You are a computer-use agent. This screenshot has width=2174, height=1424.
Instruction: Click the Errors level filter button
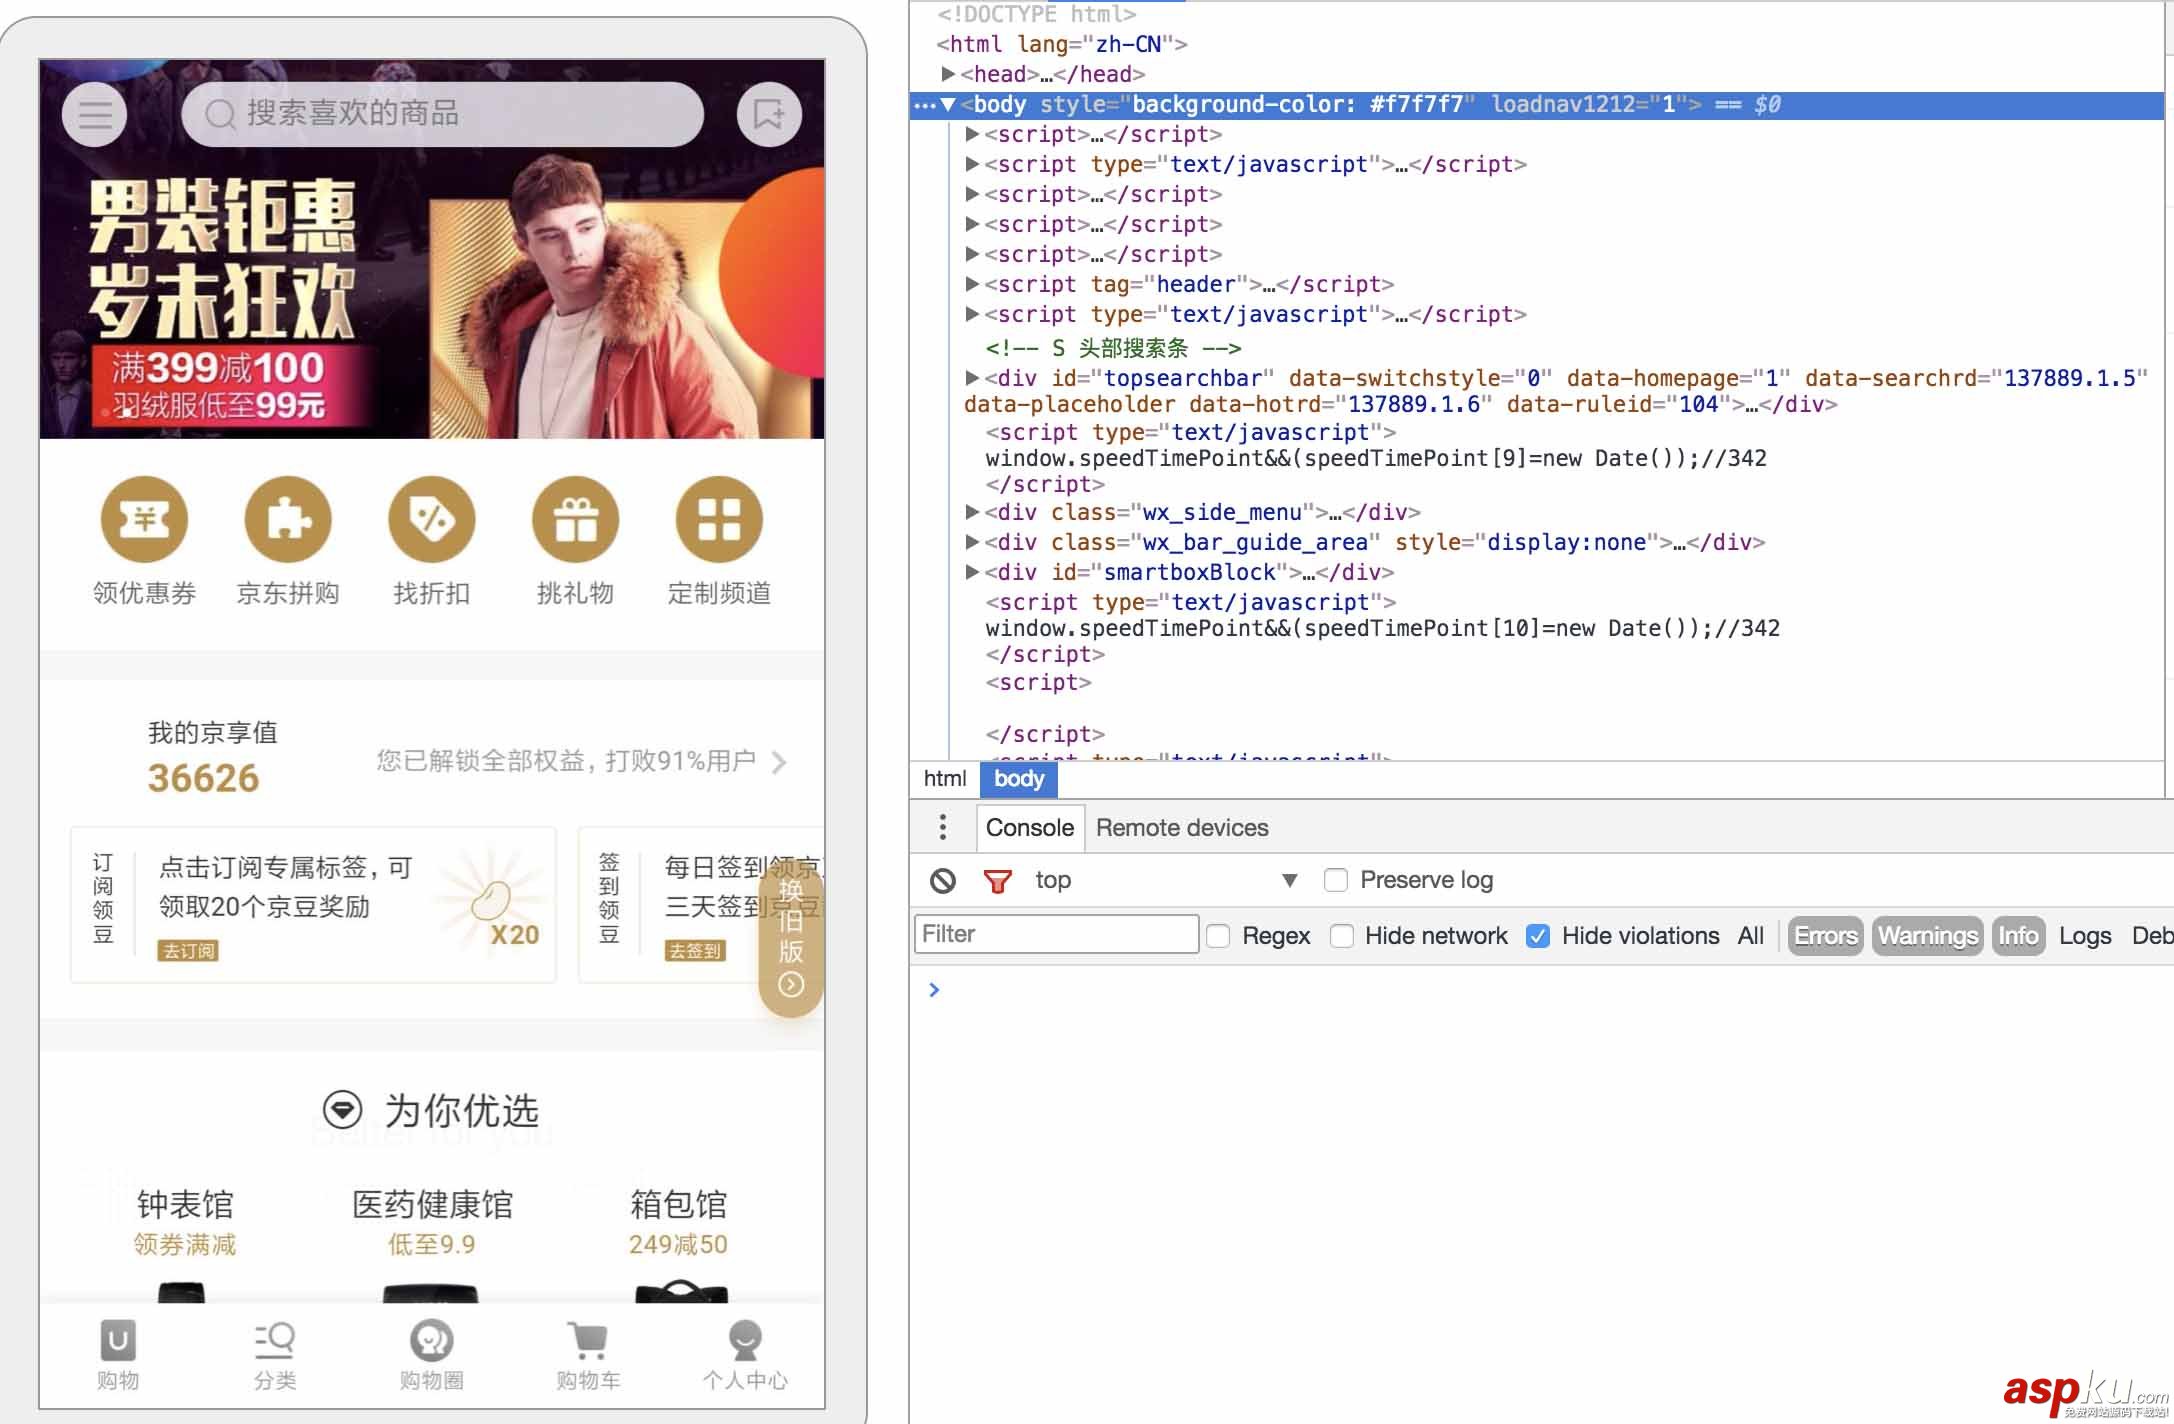click(x=1825, y=936)
